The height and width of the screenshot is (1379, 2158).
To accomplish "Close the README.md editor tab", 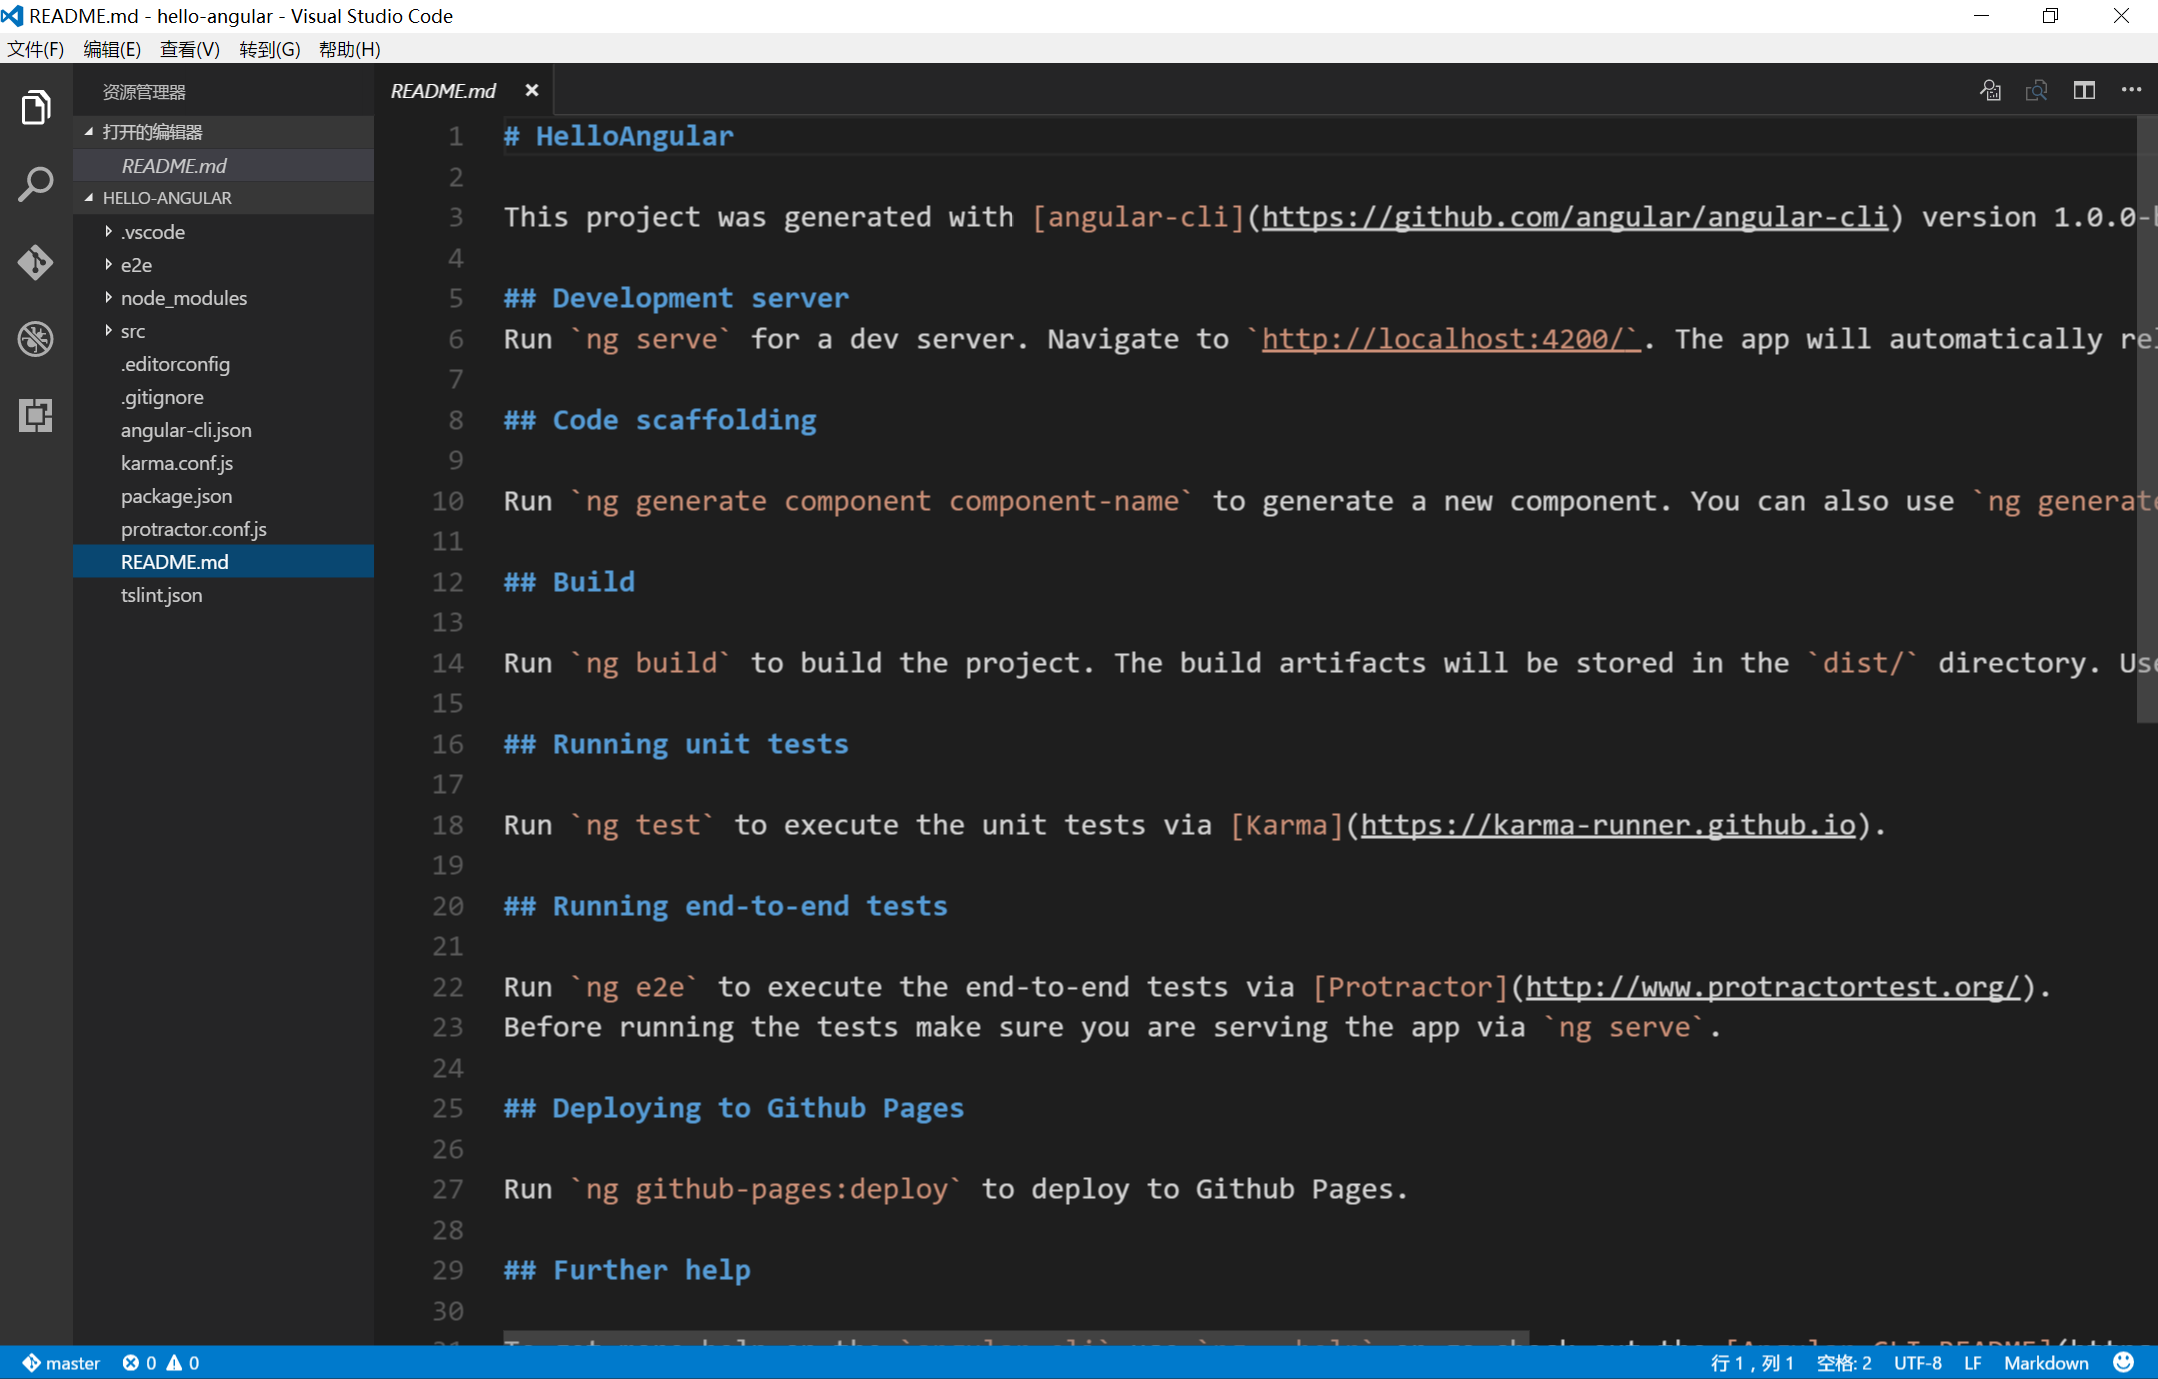I will (x=532, y=91).
